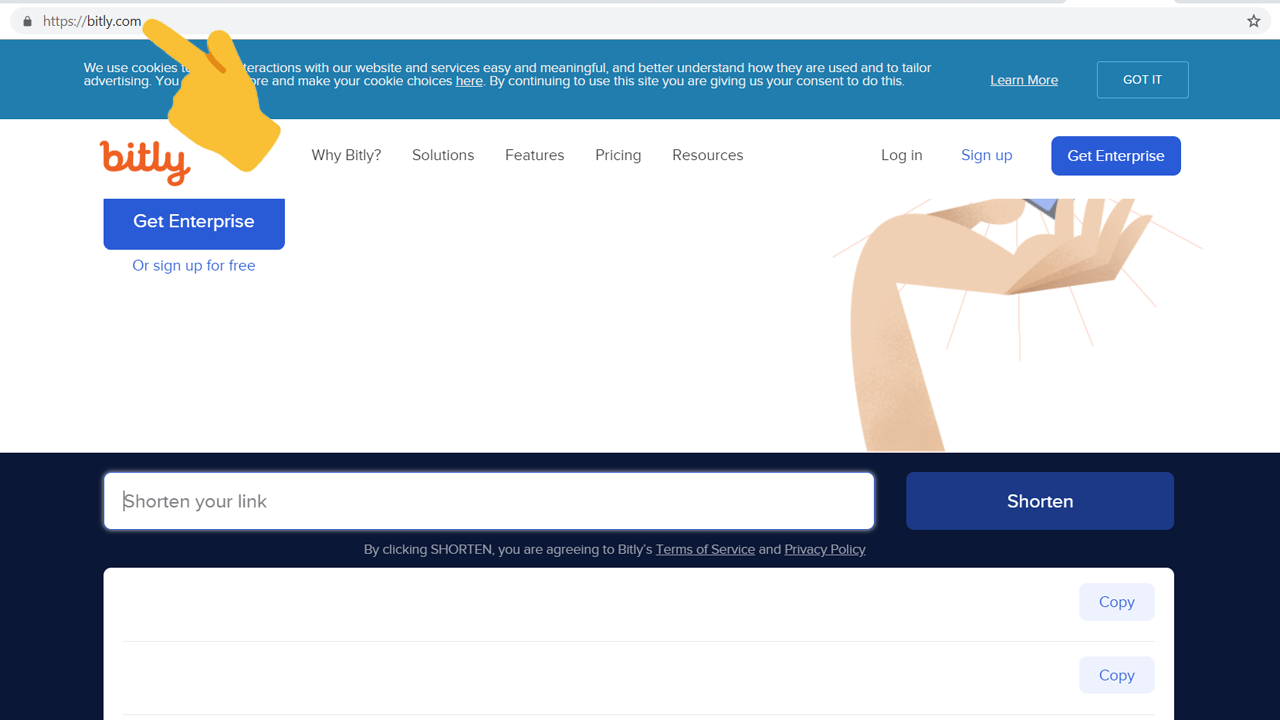The width and height of the screenshot is (1280, 720).
Task: Open the Privacy Policy link
Action: tap(825, 549)
